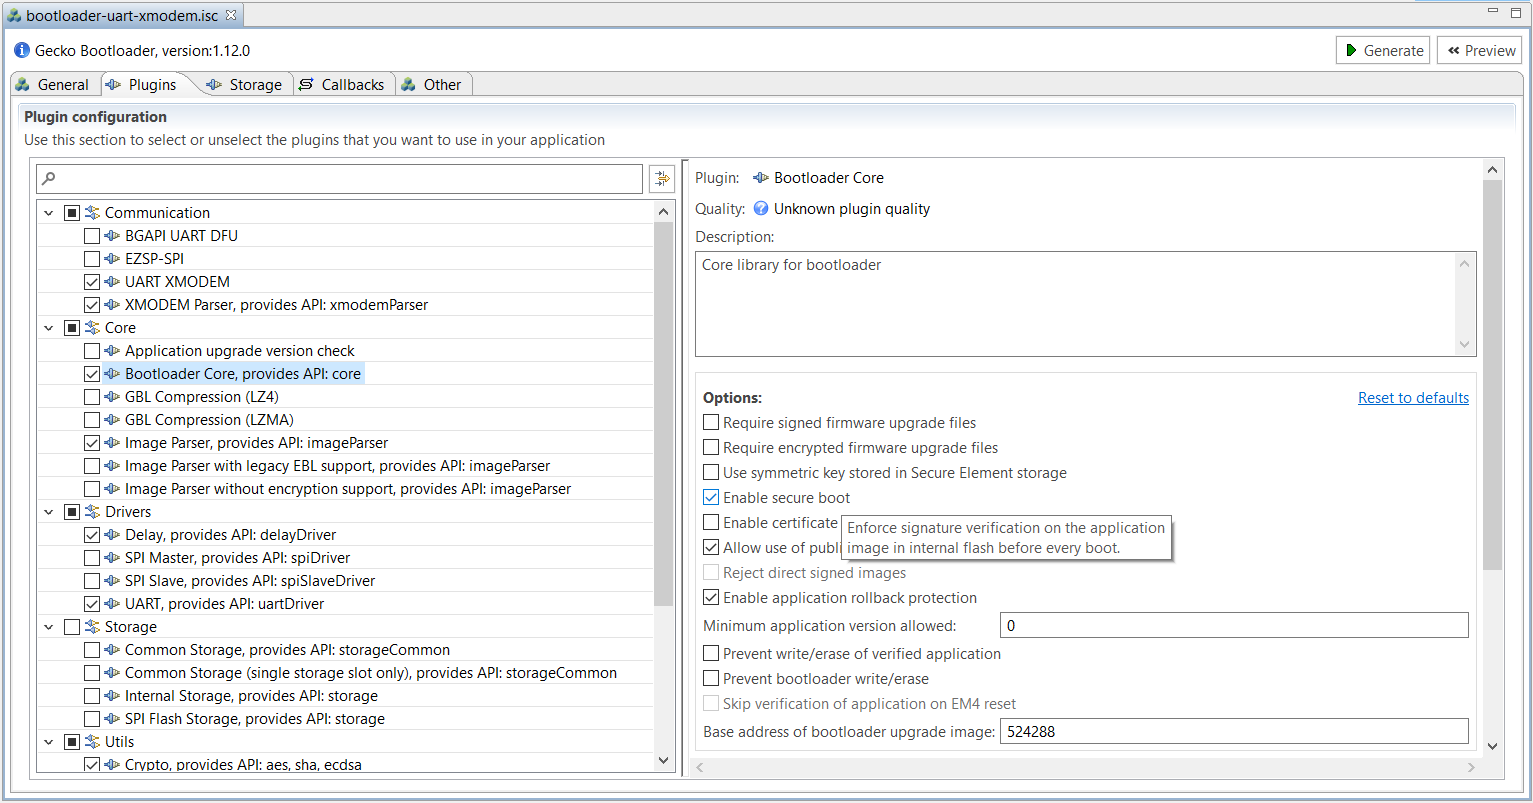Click the Communication category group icon

(92, 213)
